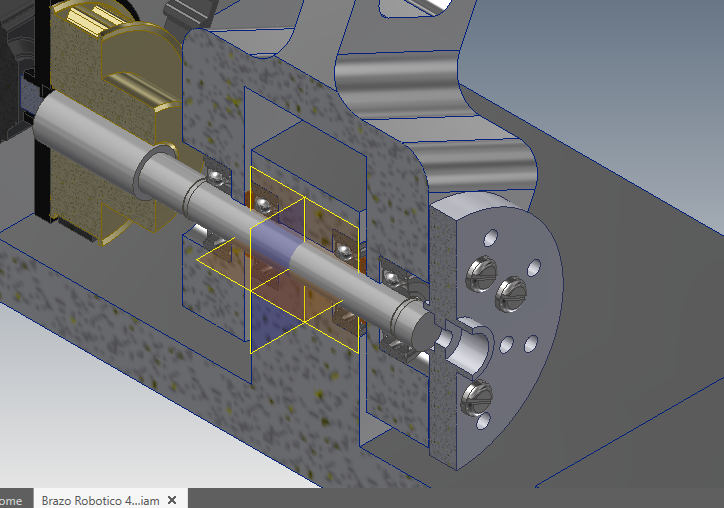Open the Home tab
This screenshot has width=724, height=508.
11,501
